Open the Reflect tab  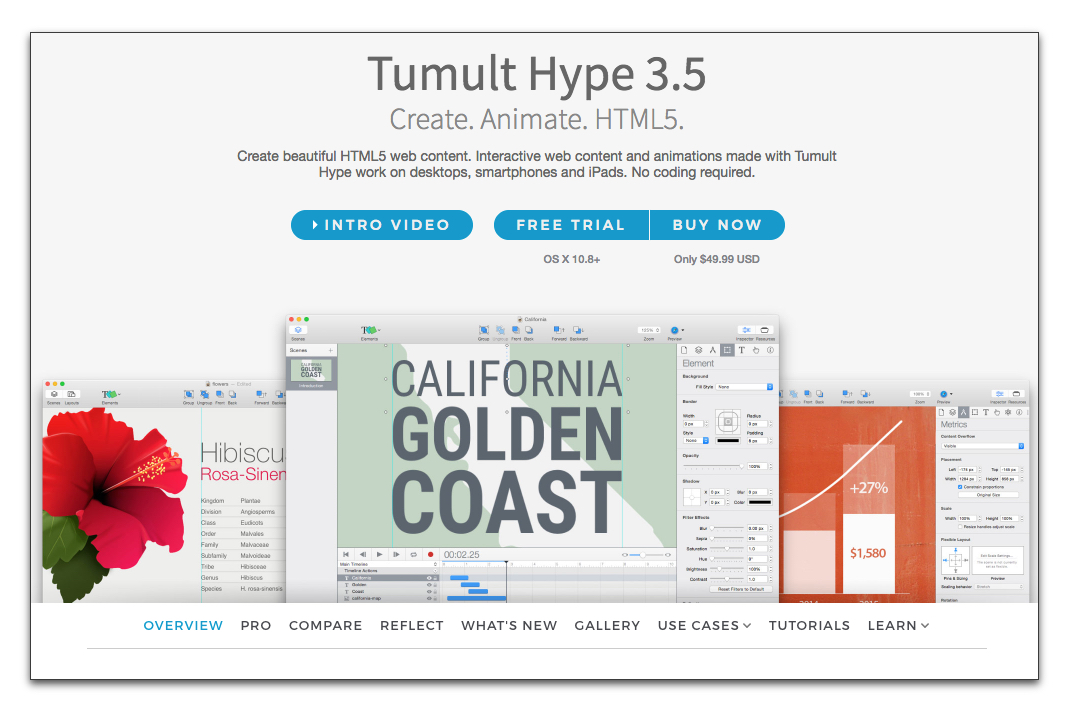point(411,625)
